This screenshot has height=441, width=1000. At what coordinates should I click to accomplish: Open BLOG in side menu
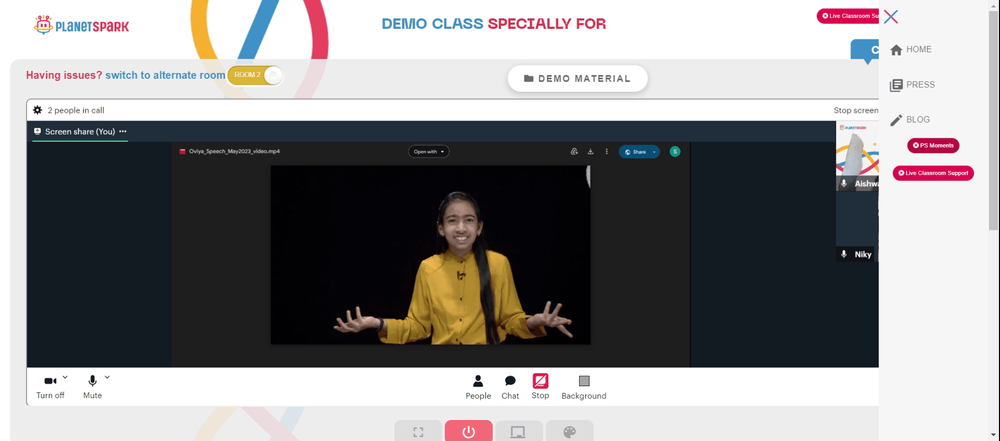coord(910,119)
